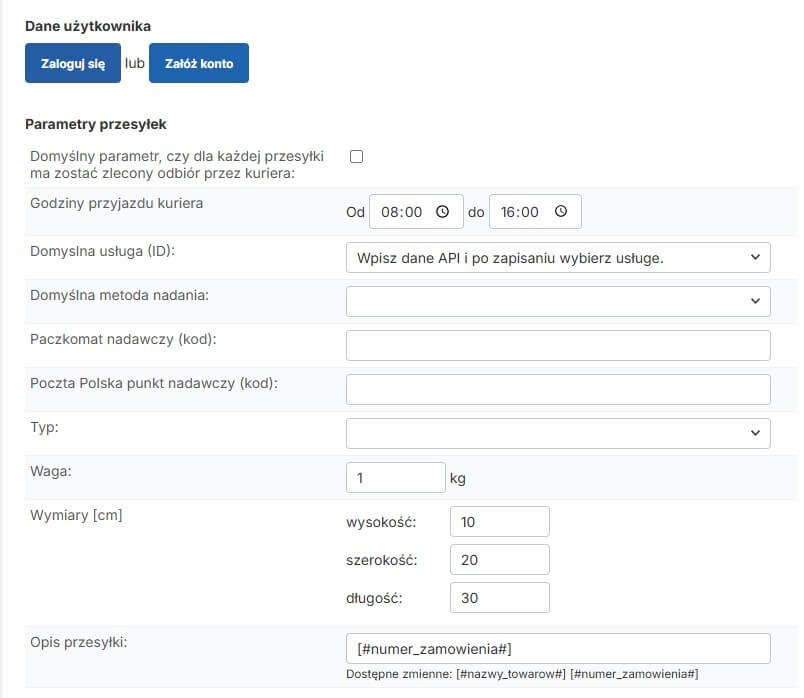Click the Opis przesyłki text field
The height and width of the screenshot is (698, 804).
pos(557,648)
